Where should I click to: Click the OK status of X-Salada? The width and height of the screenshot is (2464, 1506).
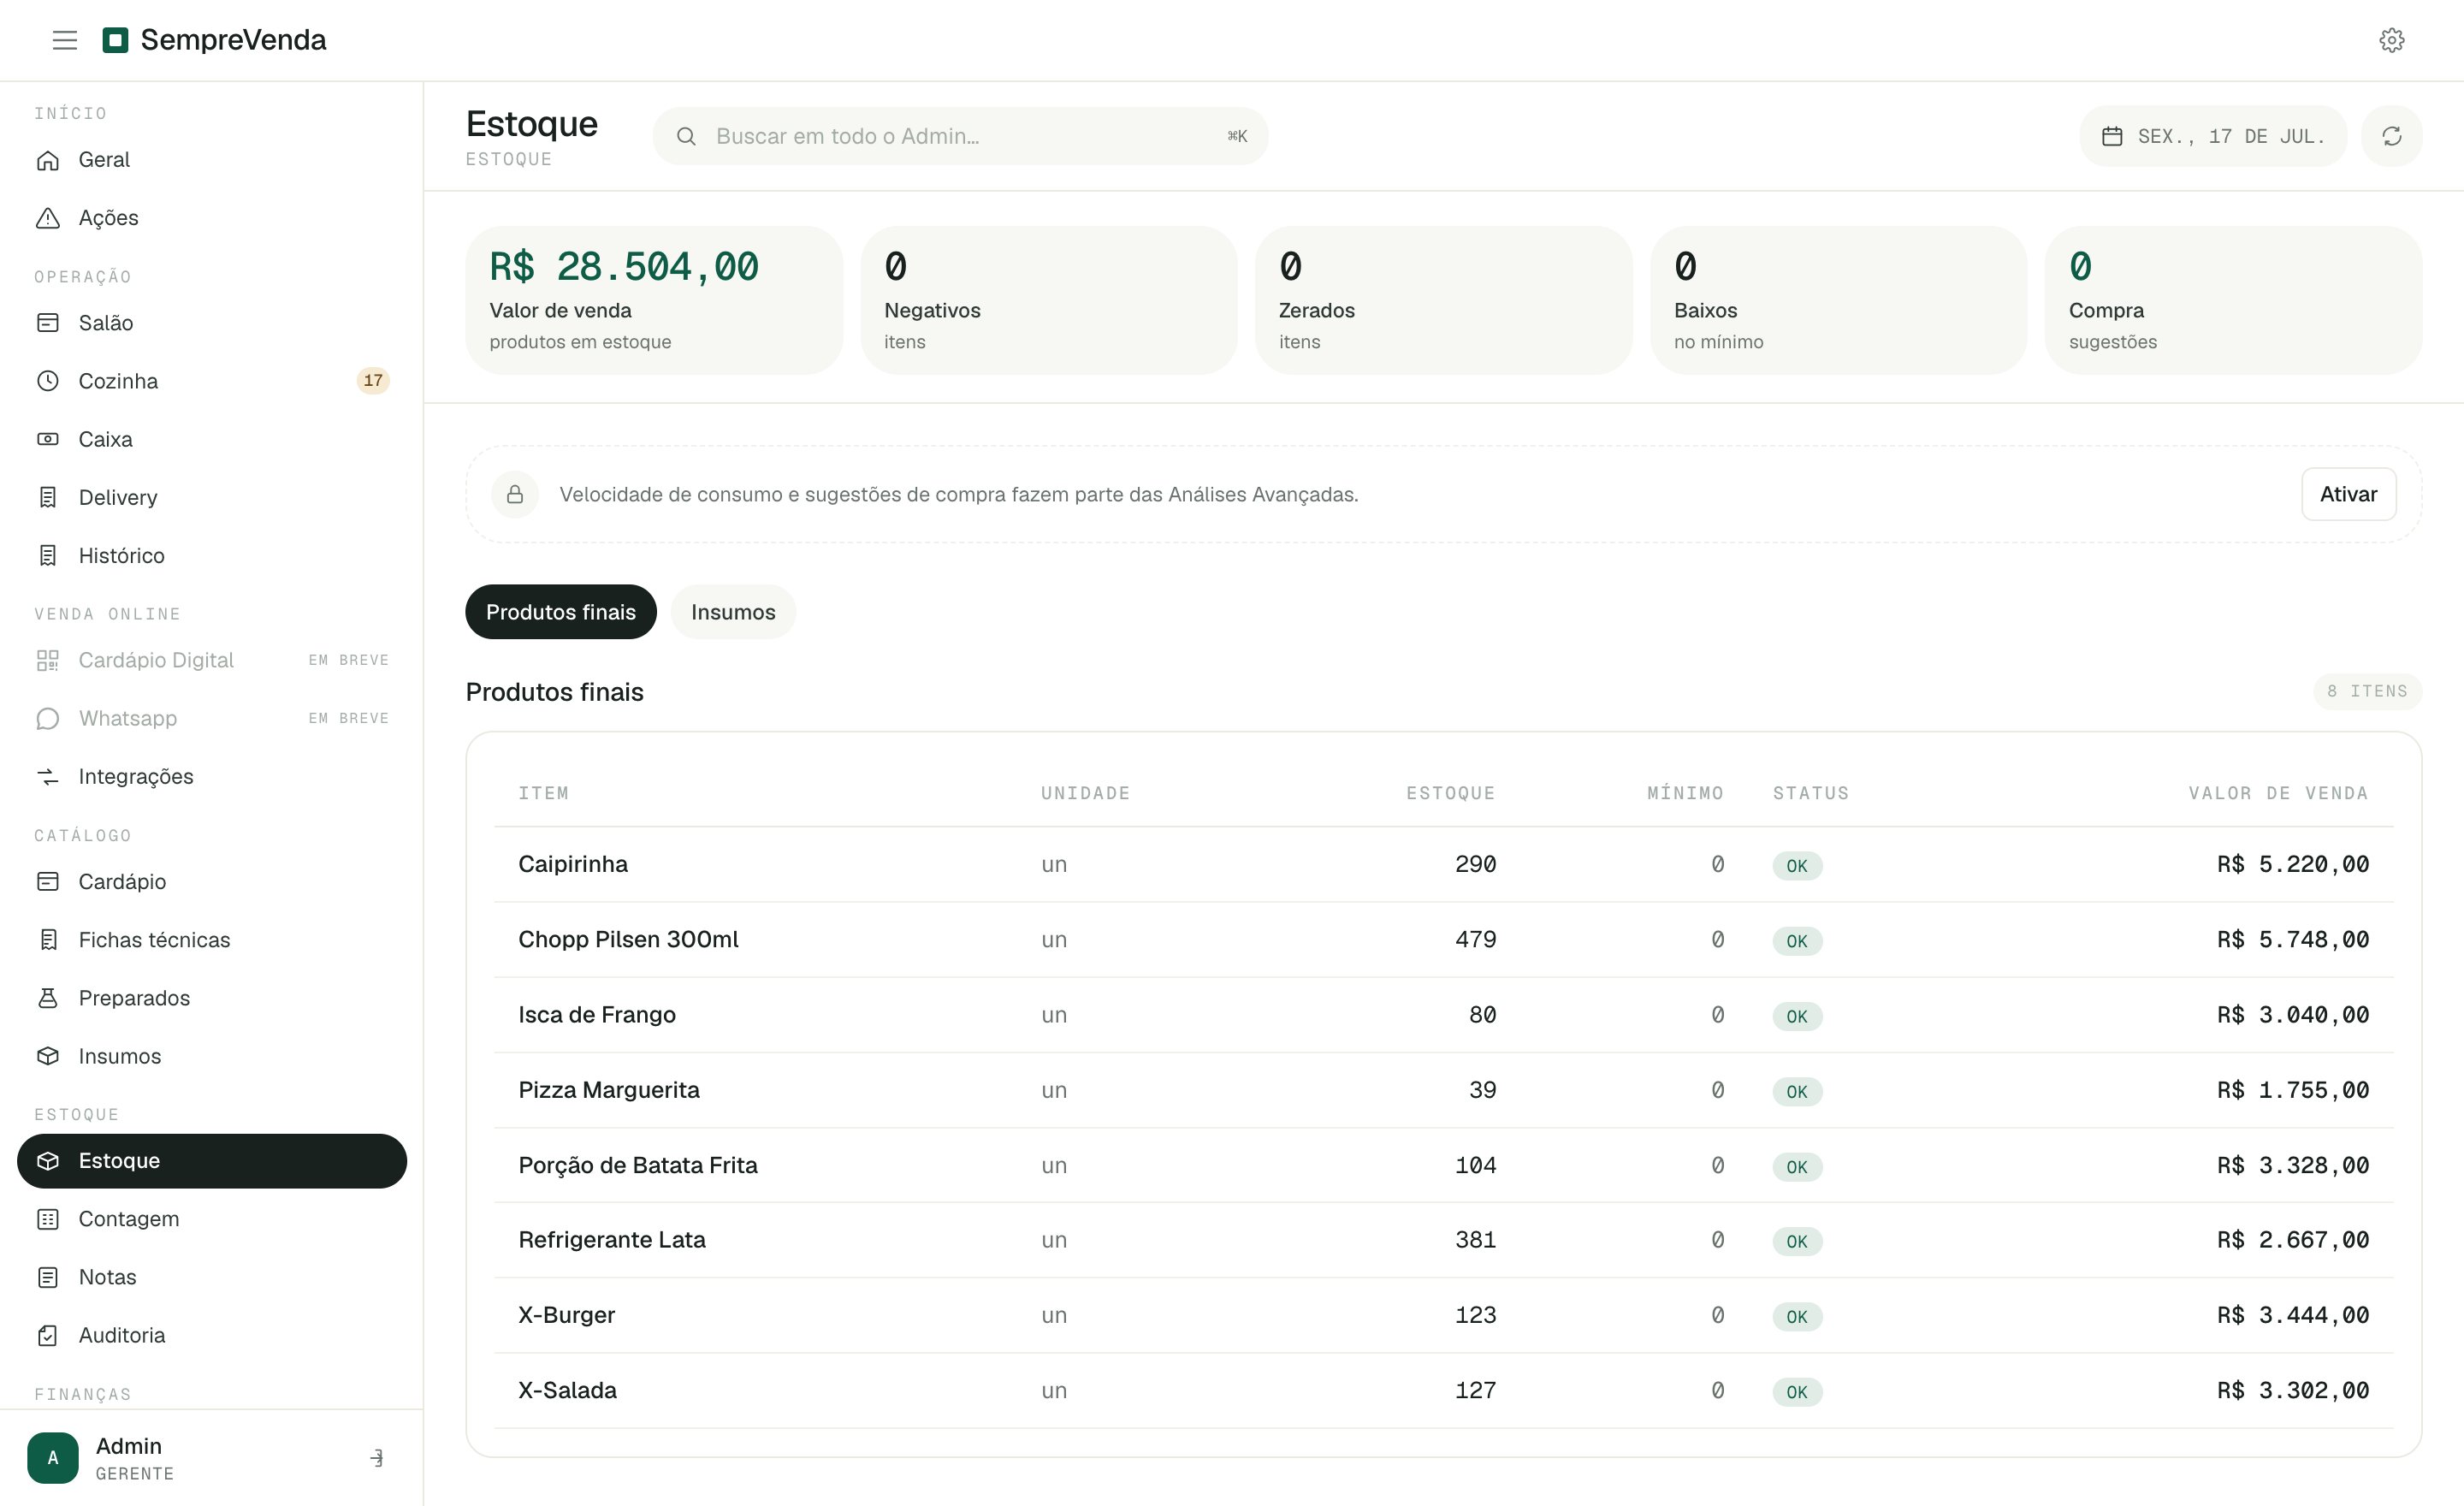1797,1392
